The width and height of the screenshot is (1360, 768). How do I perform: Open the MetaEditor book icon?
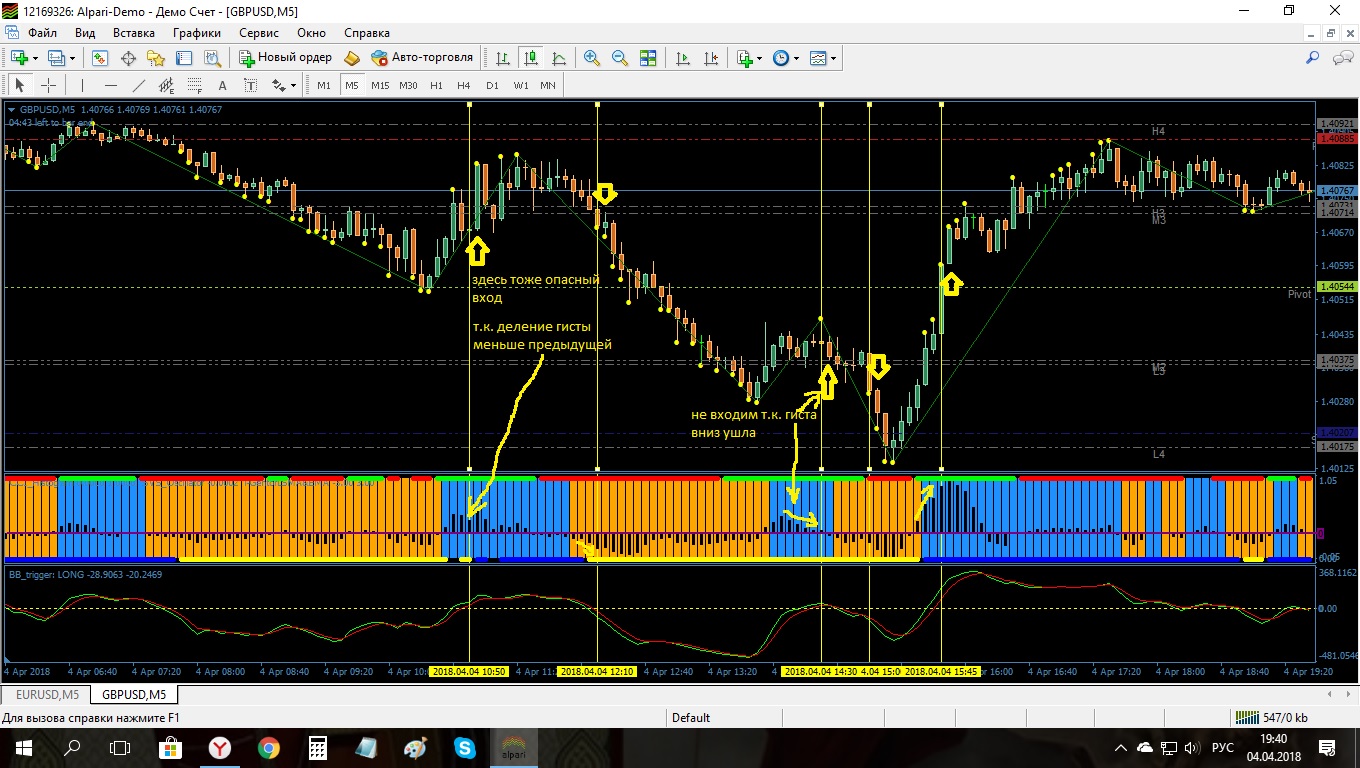351,58
